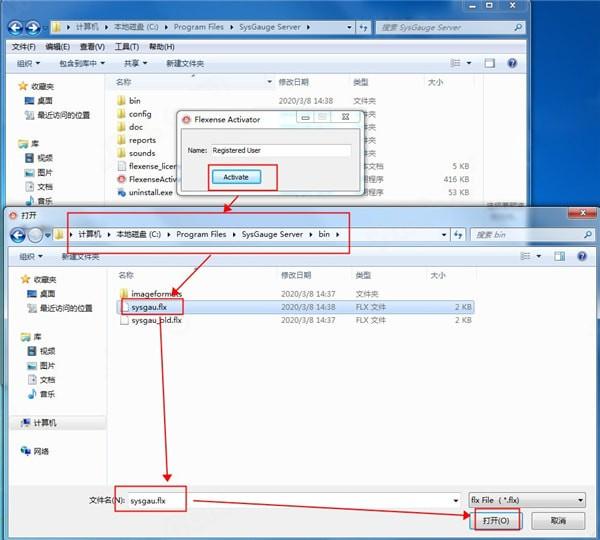
Task: Expand the 文件名 combo box dropdown arrow
Action: (x=455, y=501)
